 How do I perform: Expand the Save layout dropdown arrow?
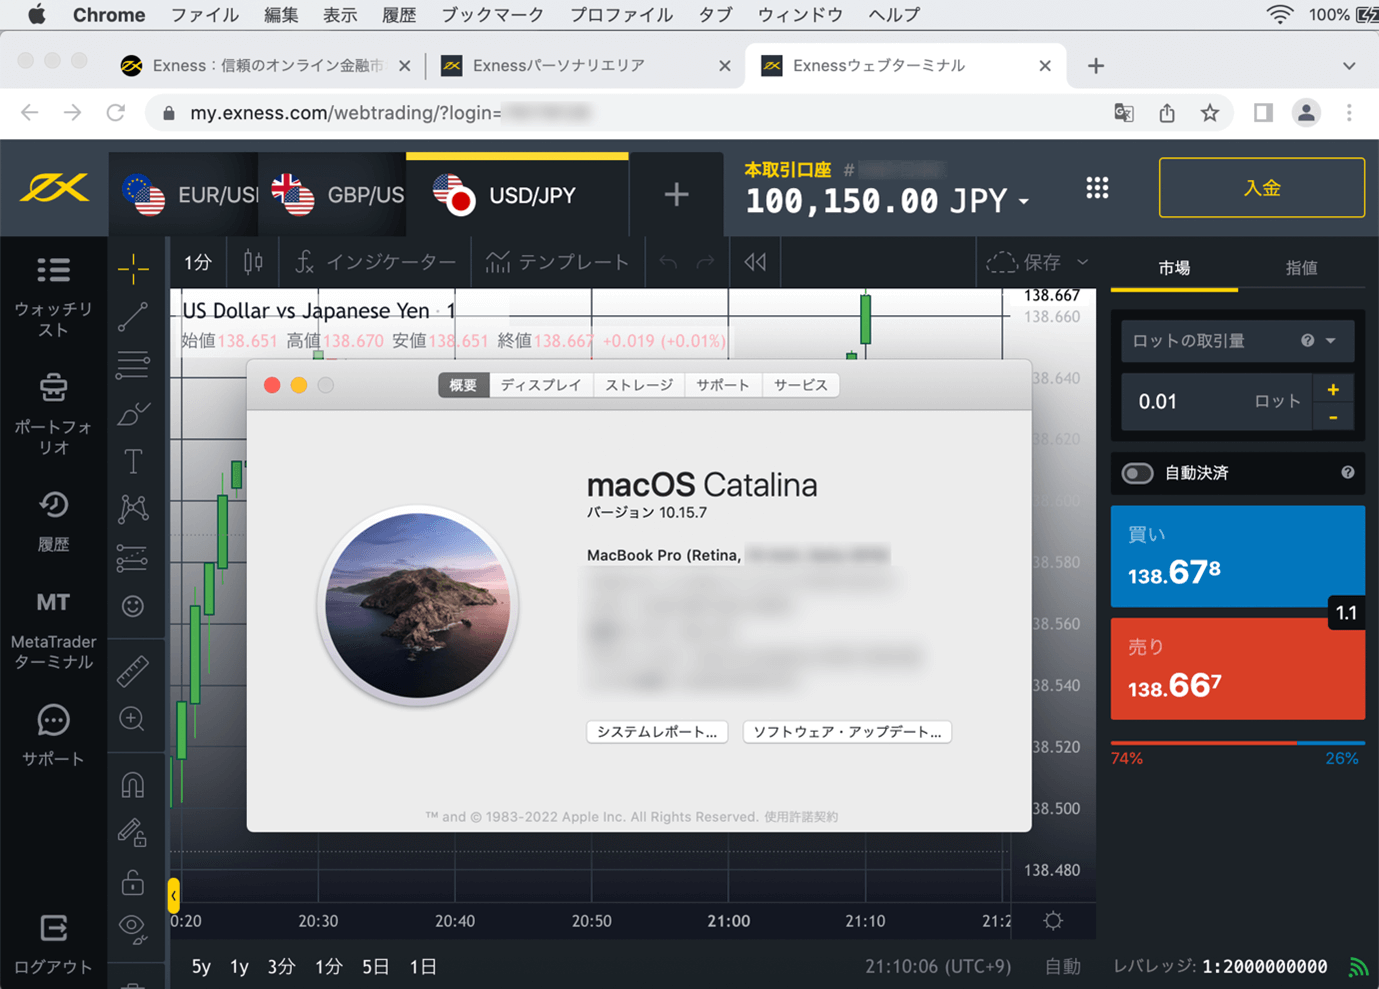point(1083,262)
